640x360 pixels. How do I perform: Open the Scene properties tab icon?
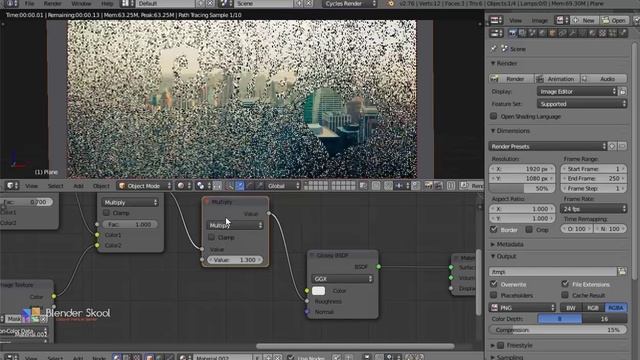click(533, 33)
